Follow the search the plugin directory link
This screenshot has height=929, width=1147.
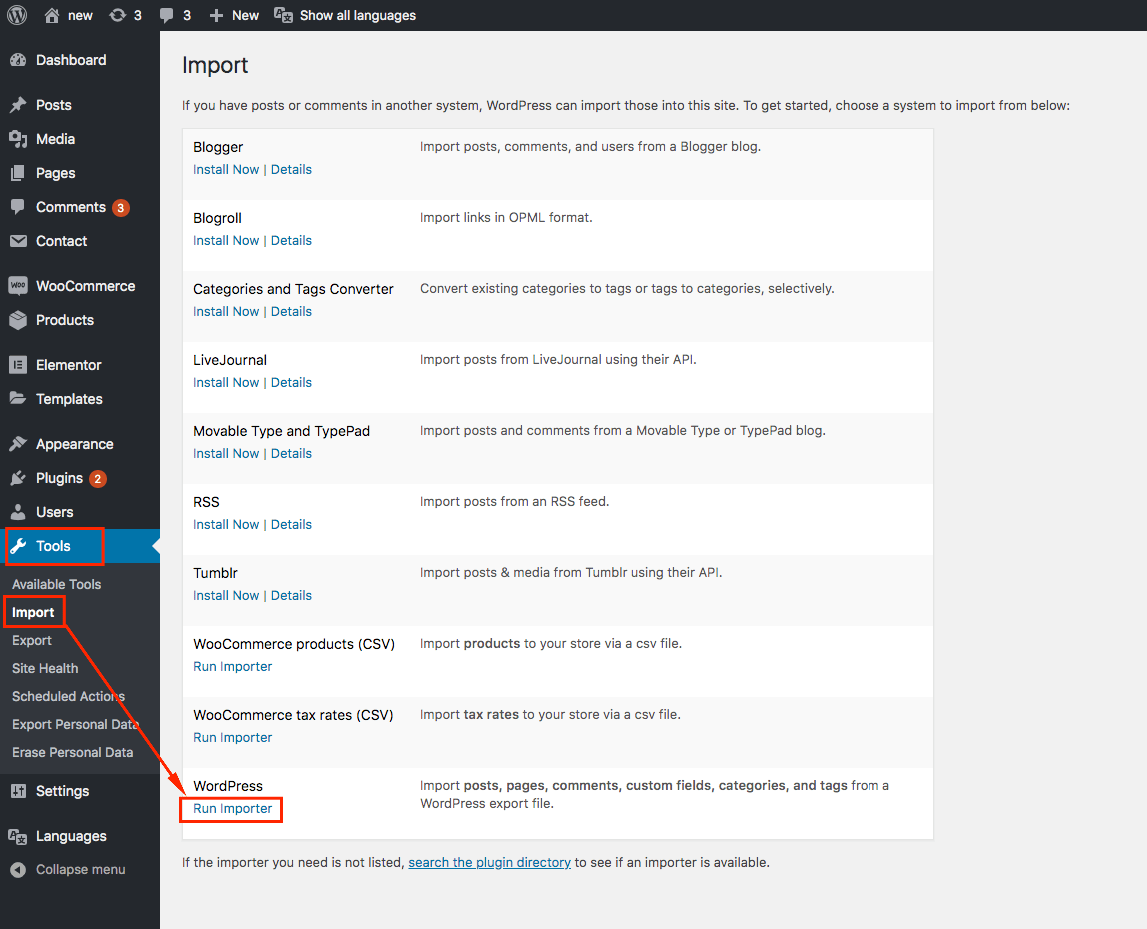pos(489,862)
